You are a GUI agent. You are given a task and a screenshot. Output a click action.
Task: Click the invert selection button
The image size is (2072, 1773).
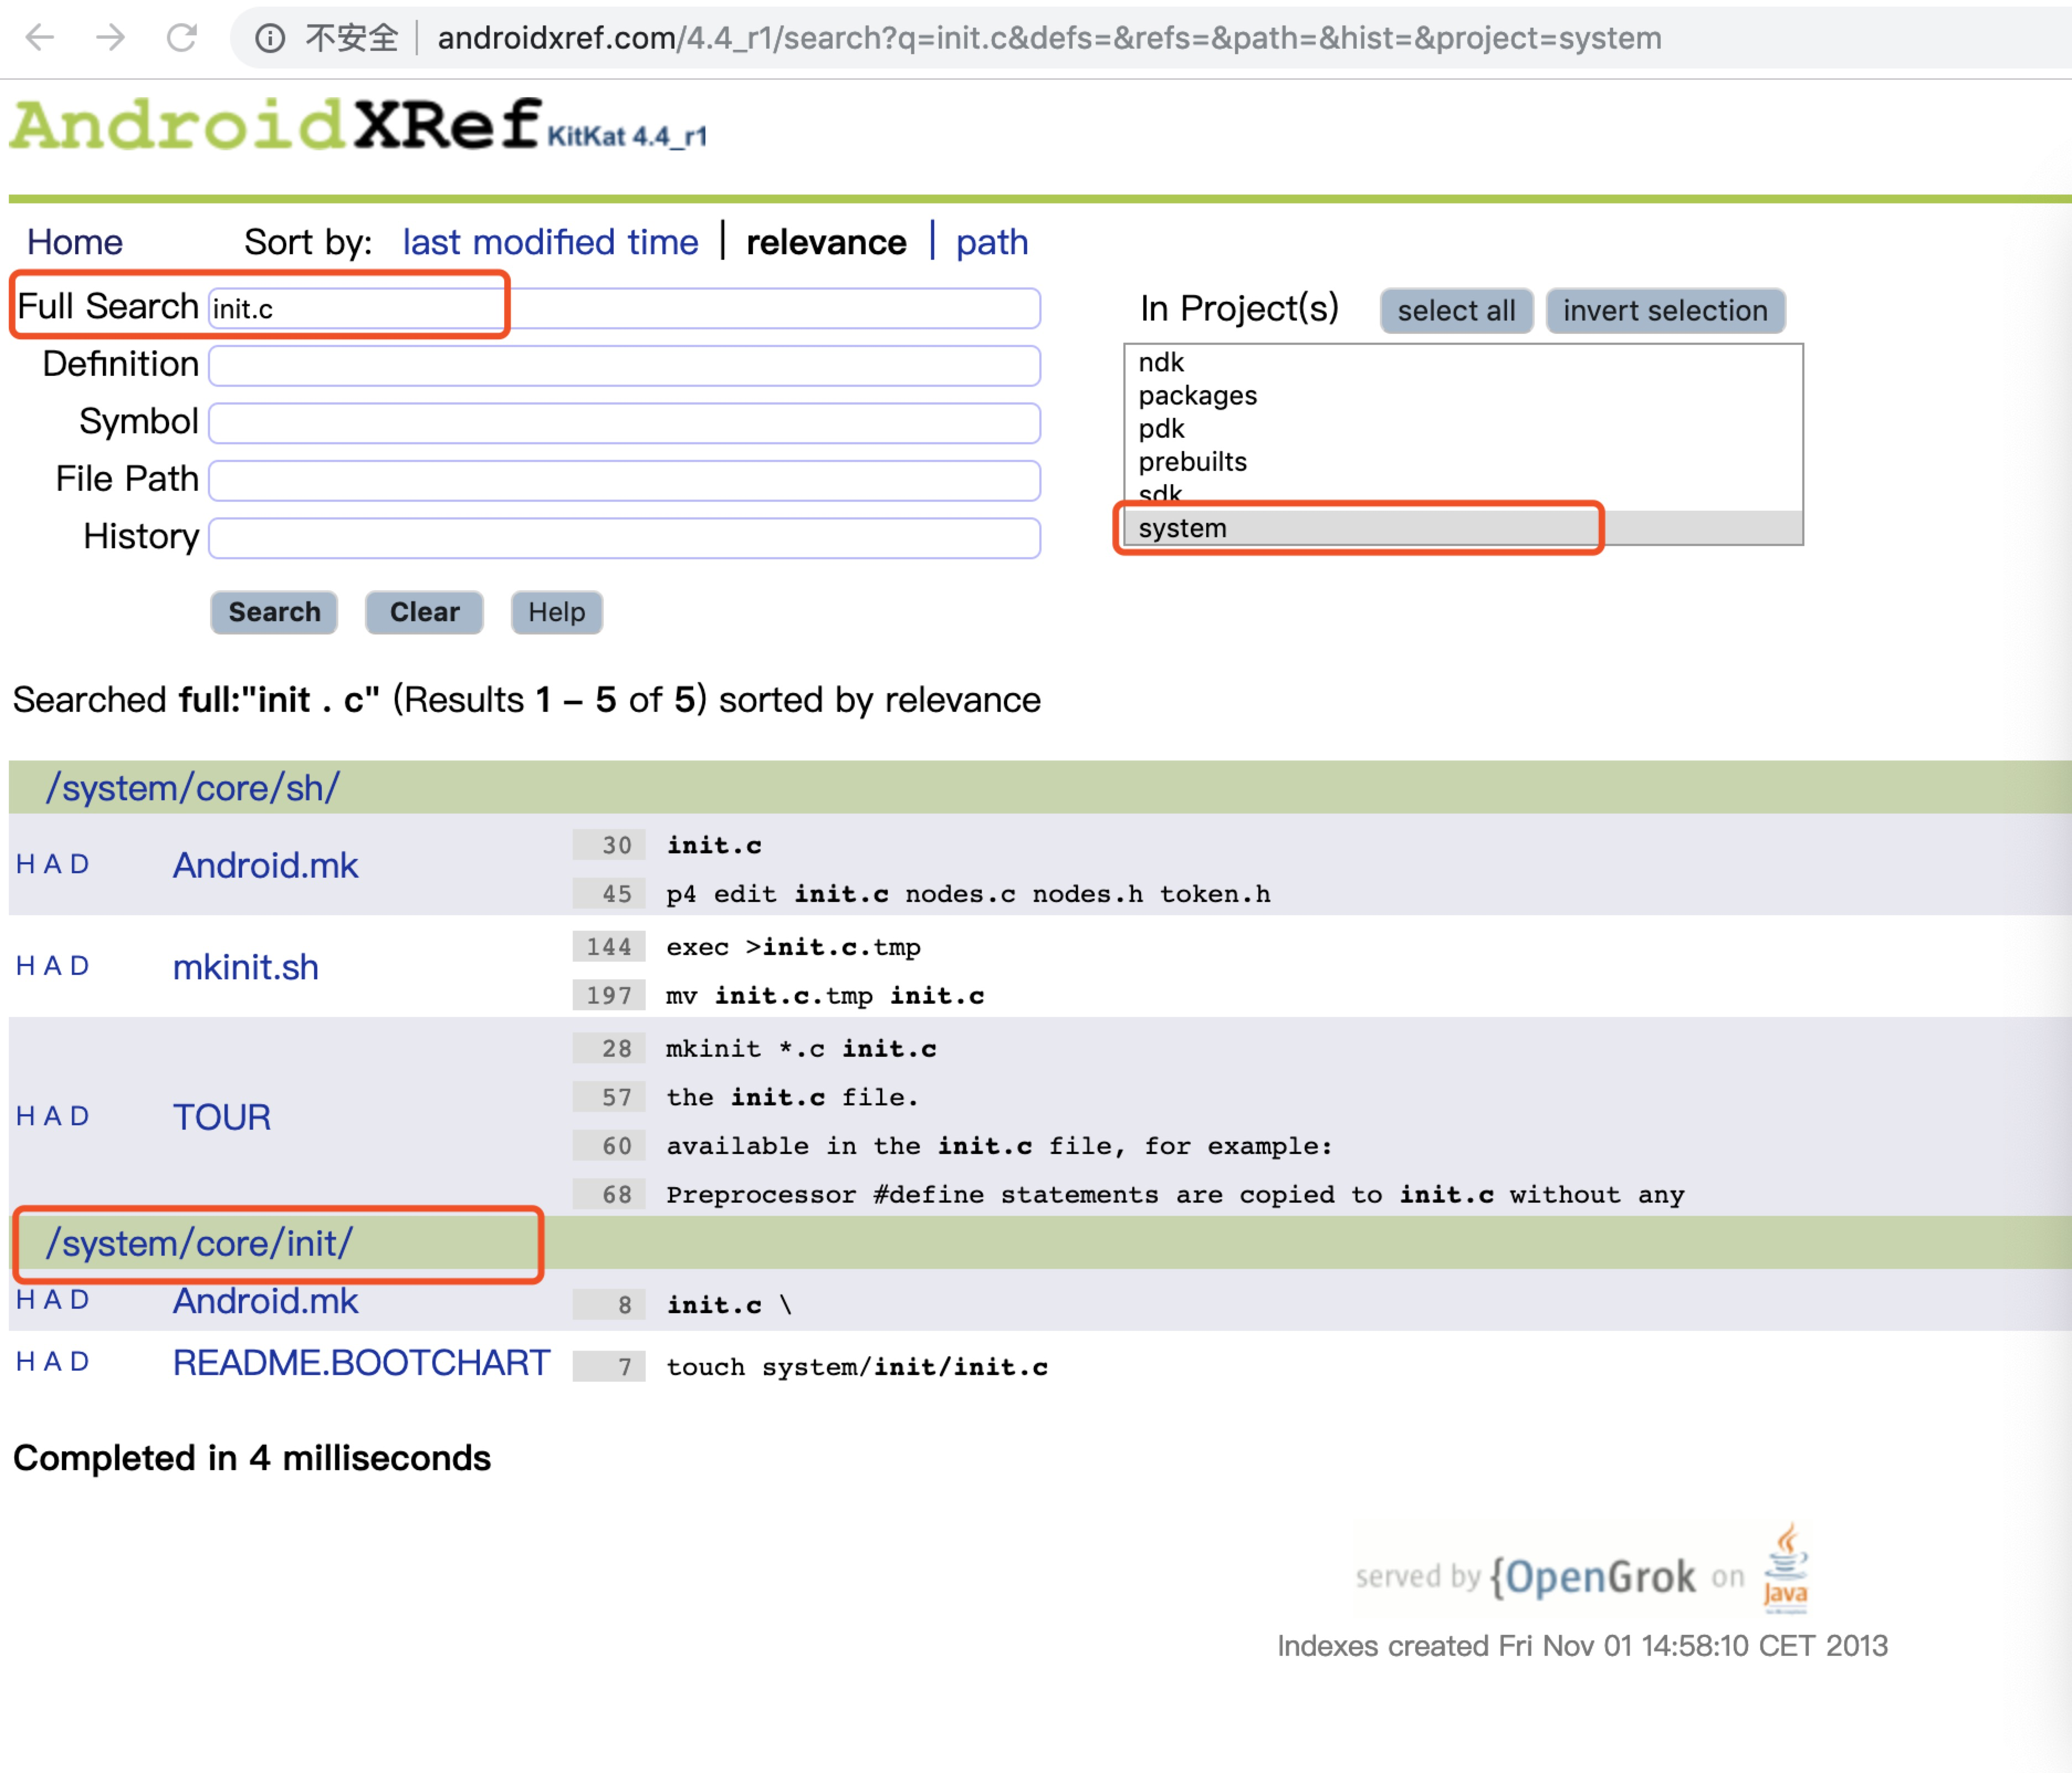click(x=1664, y=311)
